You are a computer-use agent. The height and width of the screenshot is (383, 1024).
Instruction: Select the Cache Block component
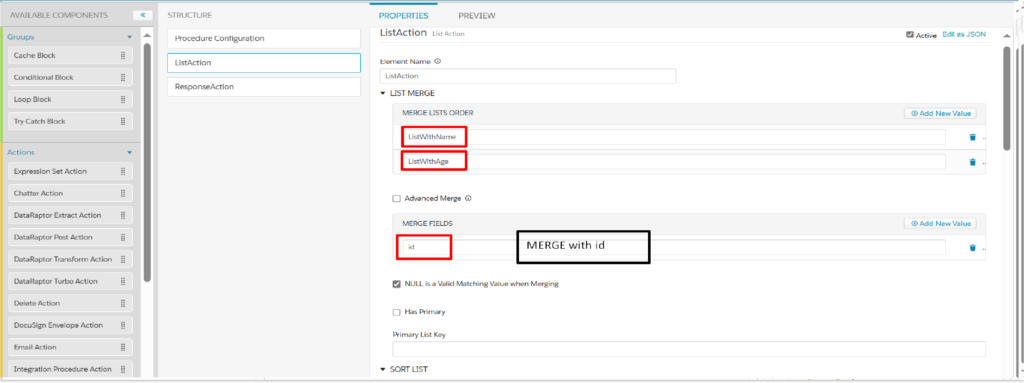click(70, 56)
